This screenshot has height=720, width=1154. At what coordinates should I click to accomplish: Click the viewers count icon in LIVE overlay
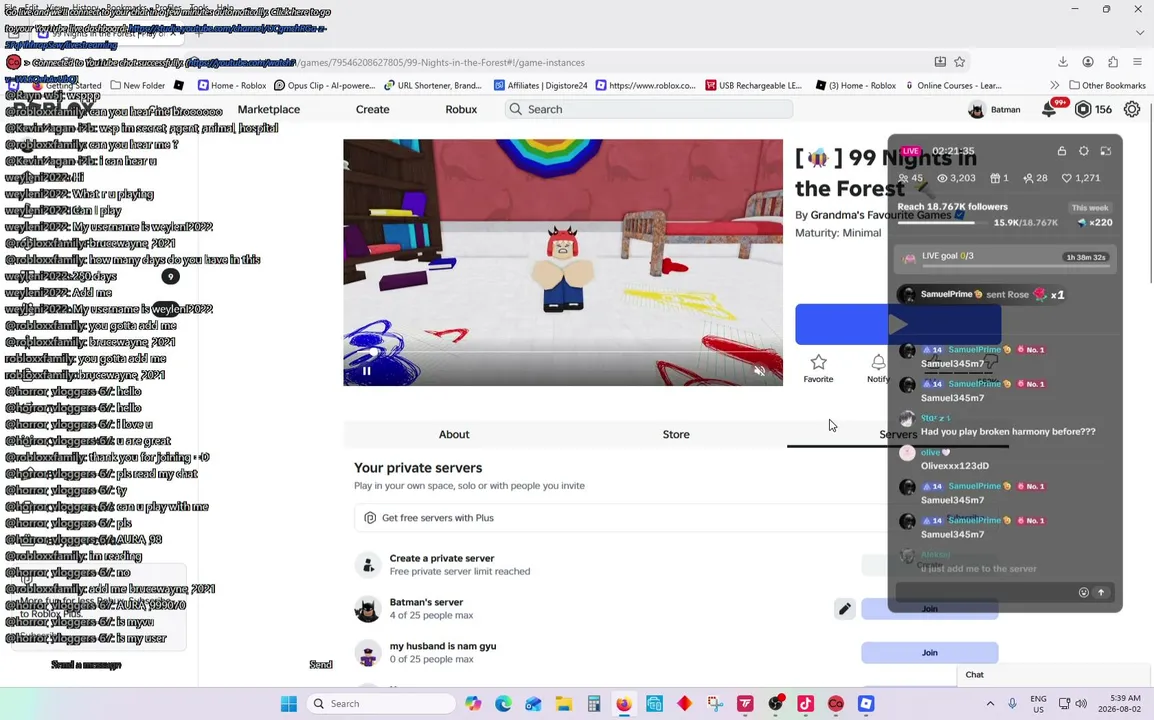[x=942, y=178]
